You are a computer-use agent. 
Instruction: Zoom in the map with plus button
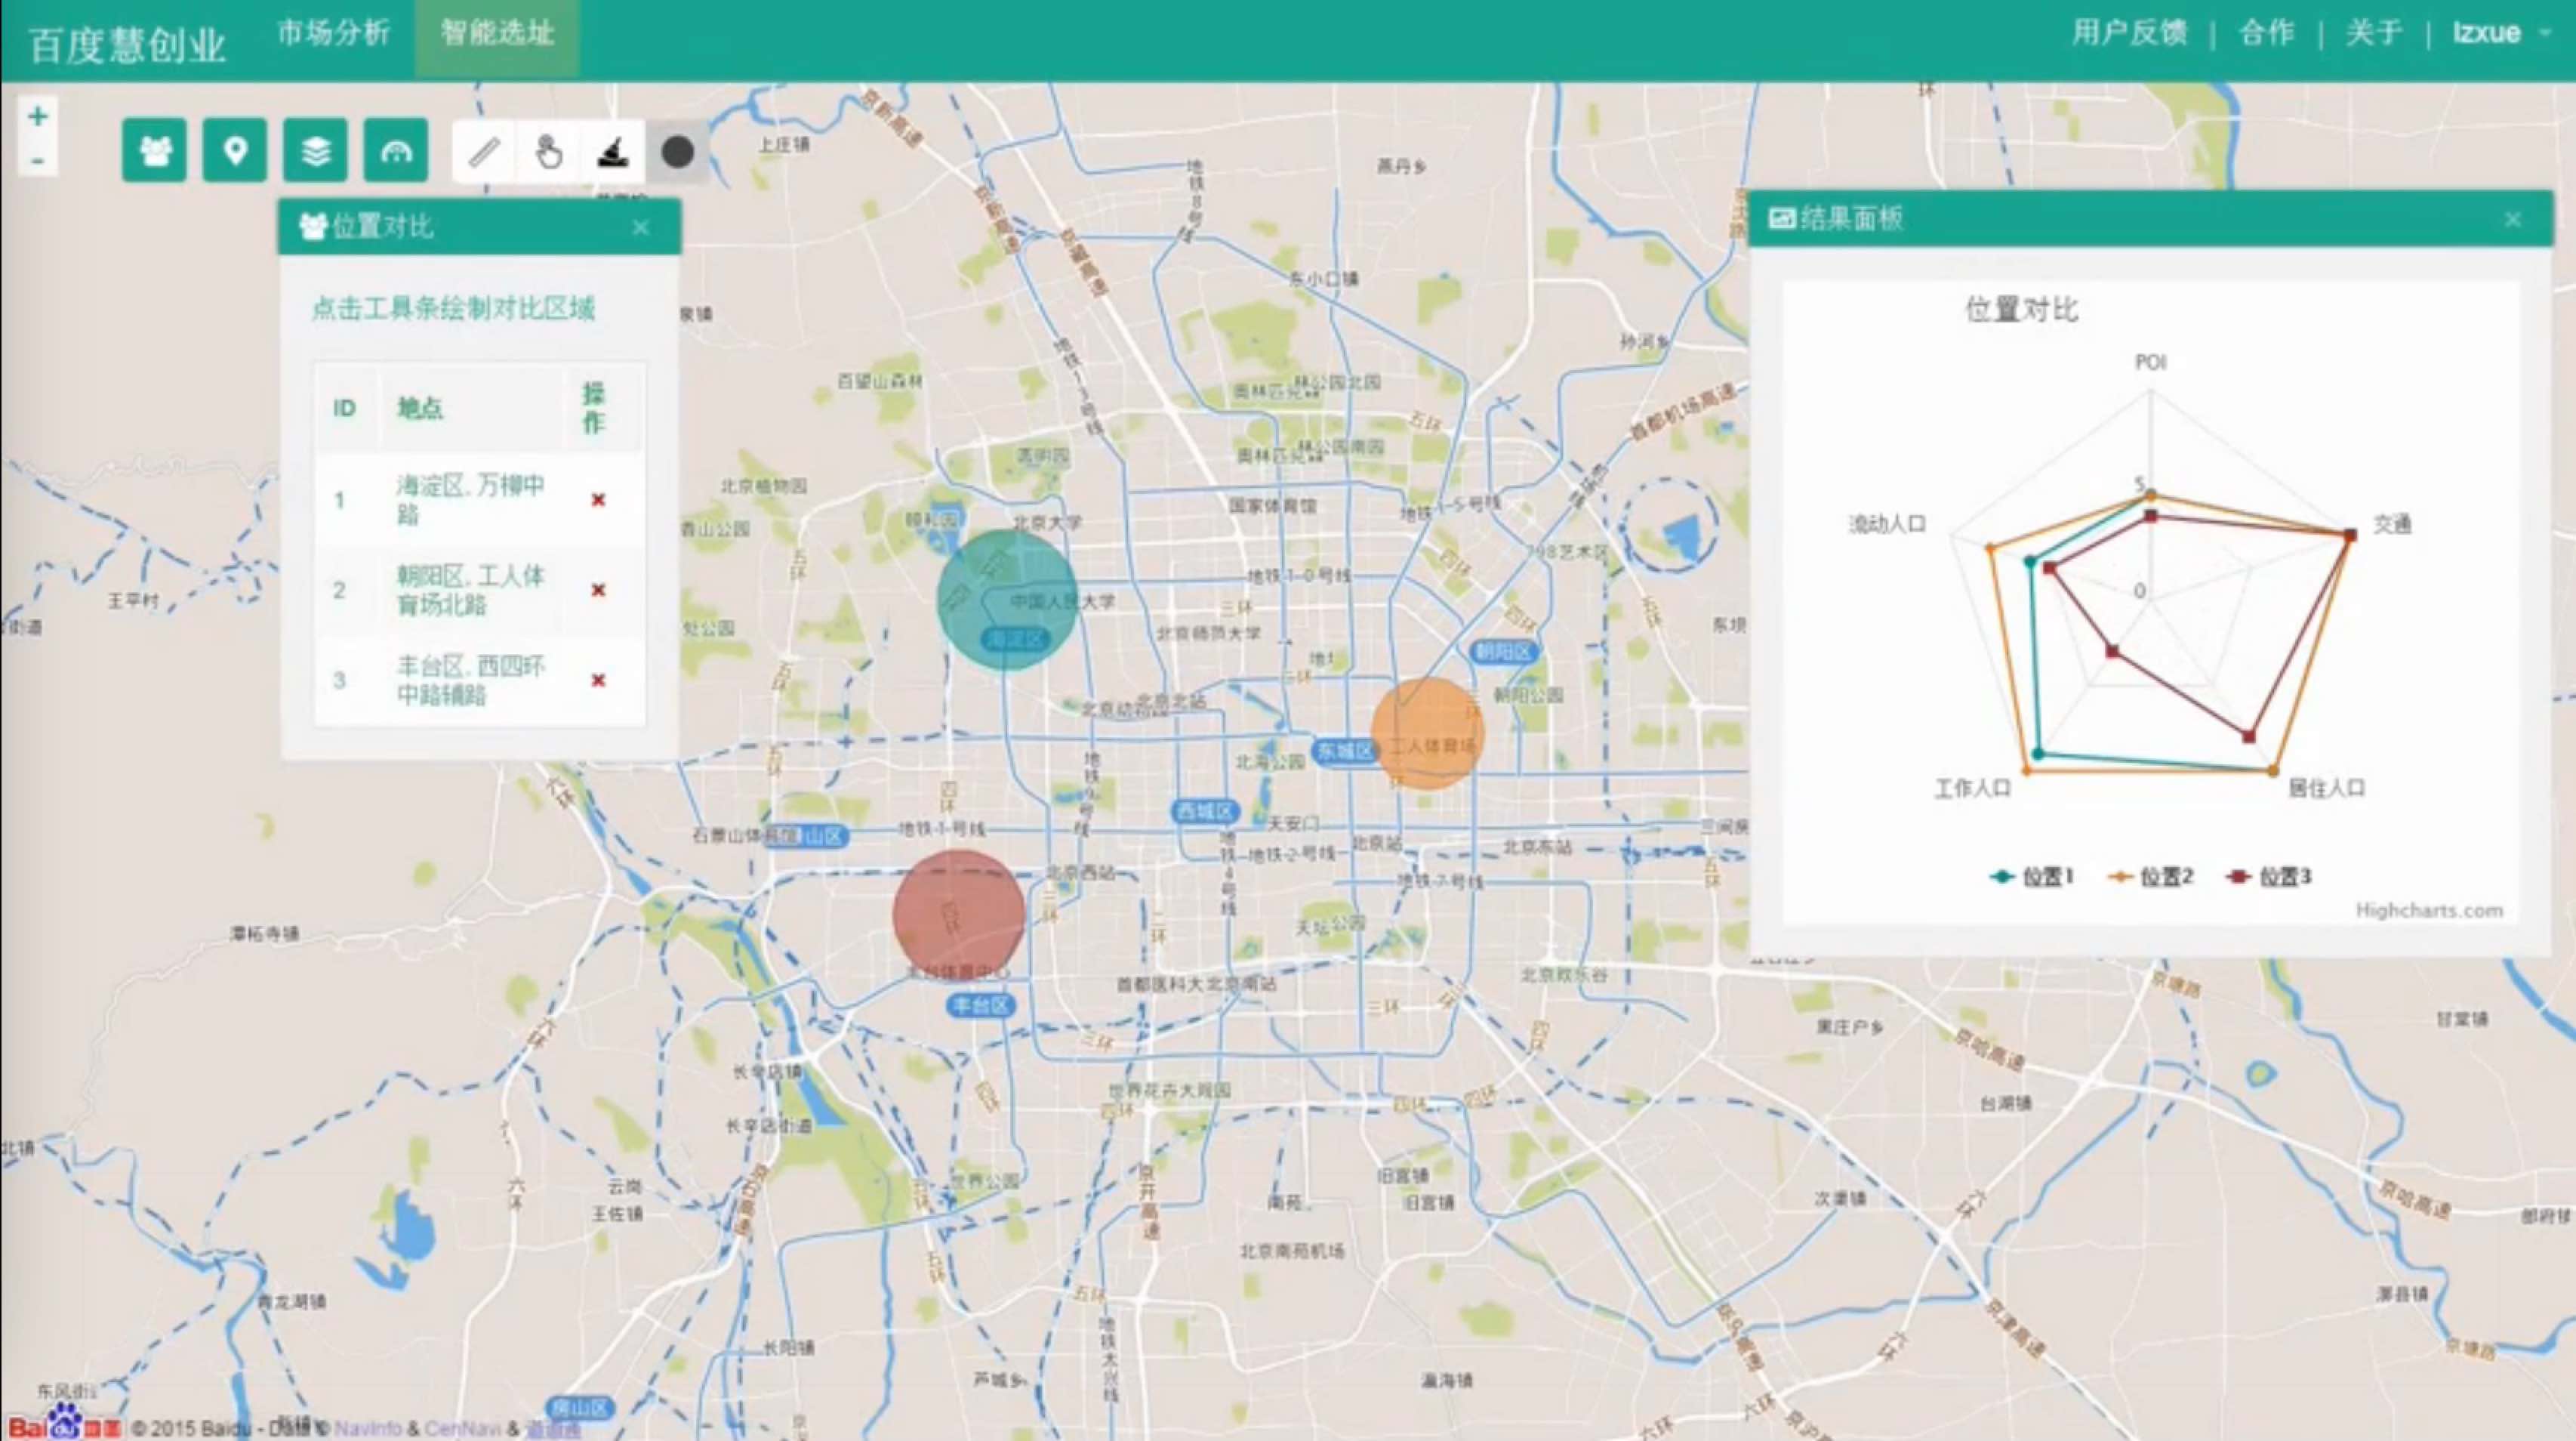pos(38,117)
